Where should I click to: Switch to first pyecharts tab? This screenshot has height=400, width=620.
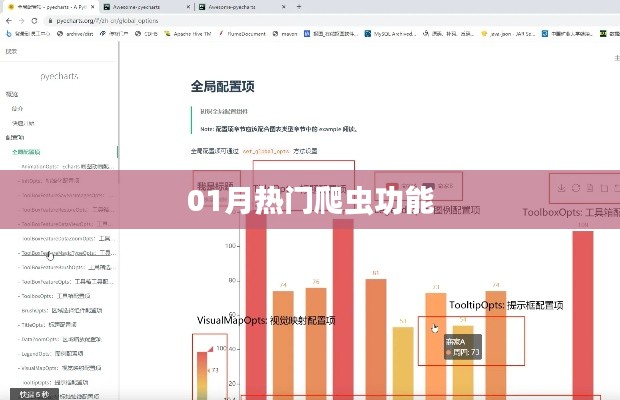tap(51, 7)
